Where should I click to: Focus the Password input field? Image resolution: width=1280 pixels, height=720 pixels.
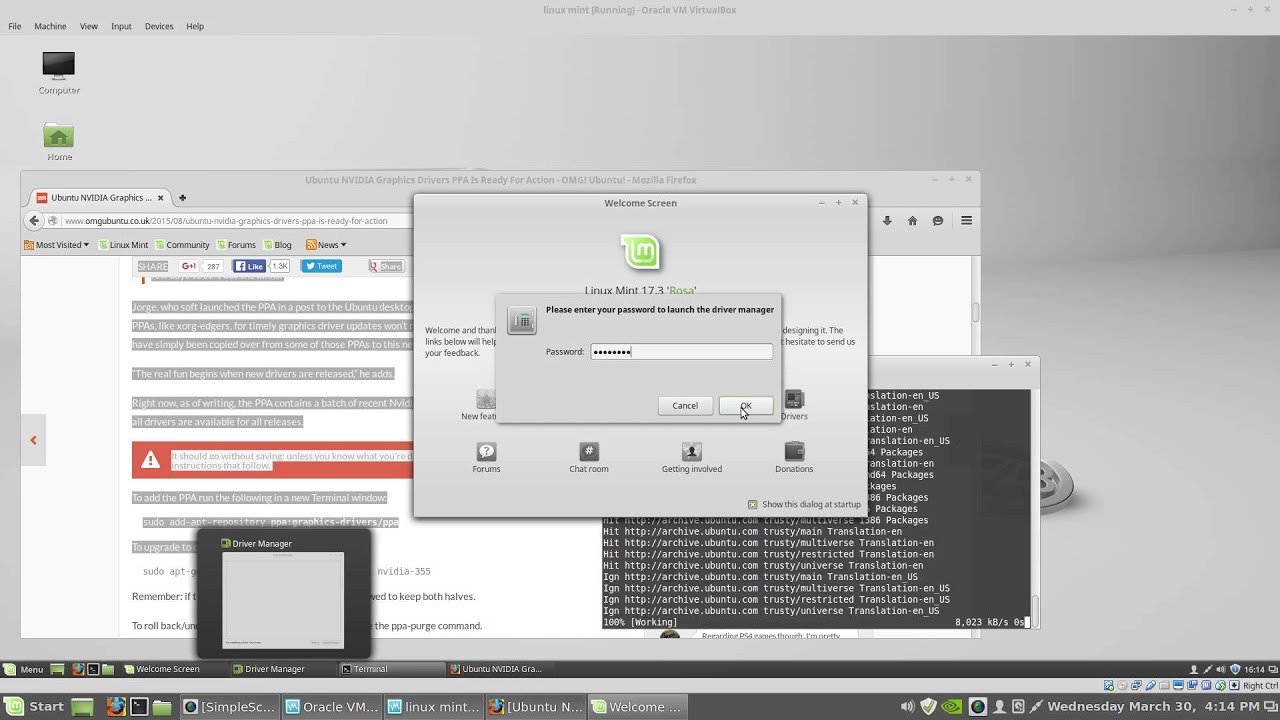click(x=681, y=351)
